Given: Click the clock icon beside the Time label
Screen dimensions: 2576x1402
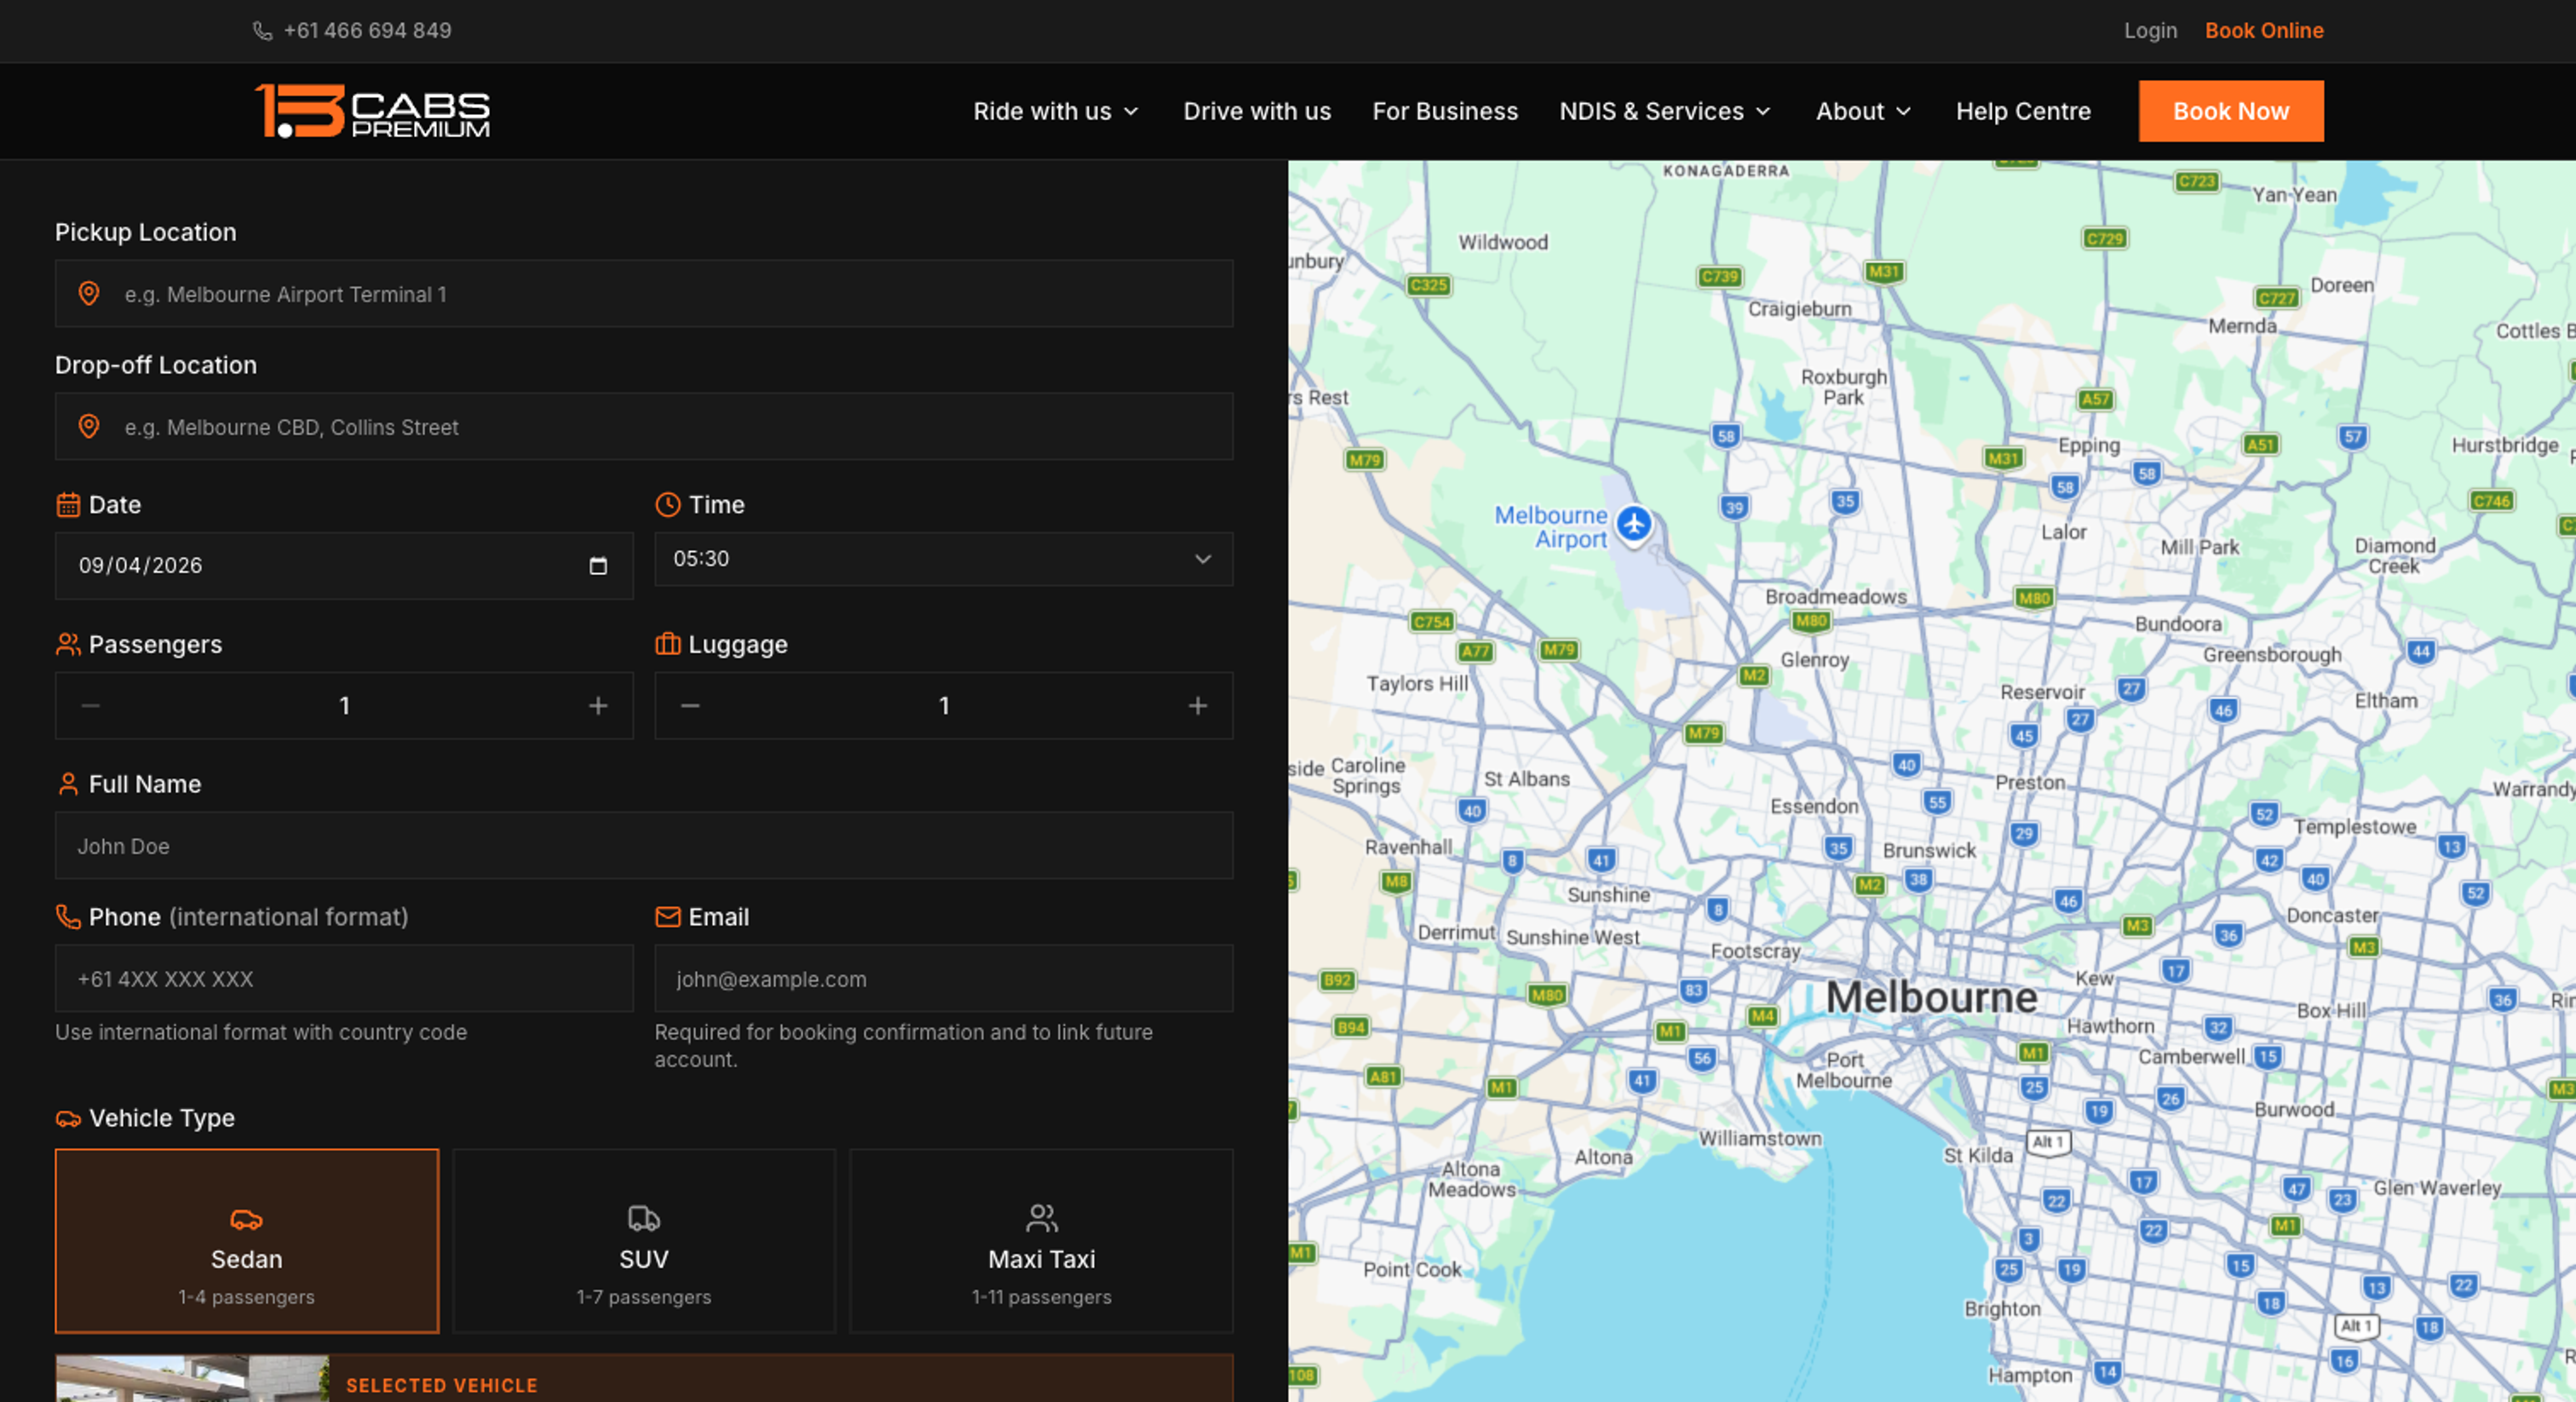Looking at the screenshot, I should [x=667, y=505].
